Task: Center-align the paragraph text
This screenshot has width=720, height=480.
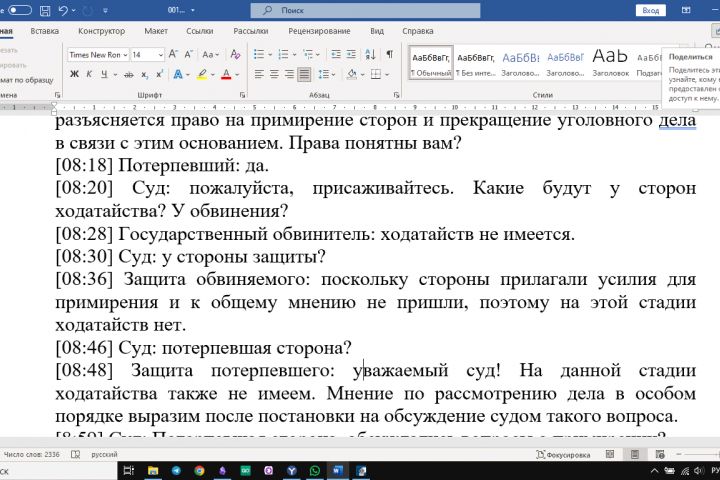Action: tap(274, 74)
